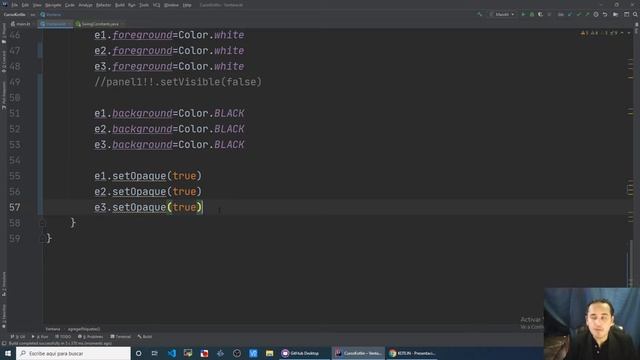Viewport: 640px width, 360px height.
Task: Open the VCS menu
Action: (157, 5)
